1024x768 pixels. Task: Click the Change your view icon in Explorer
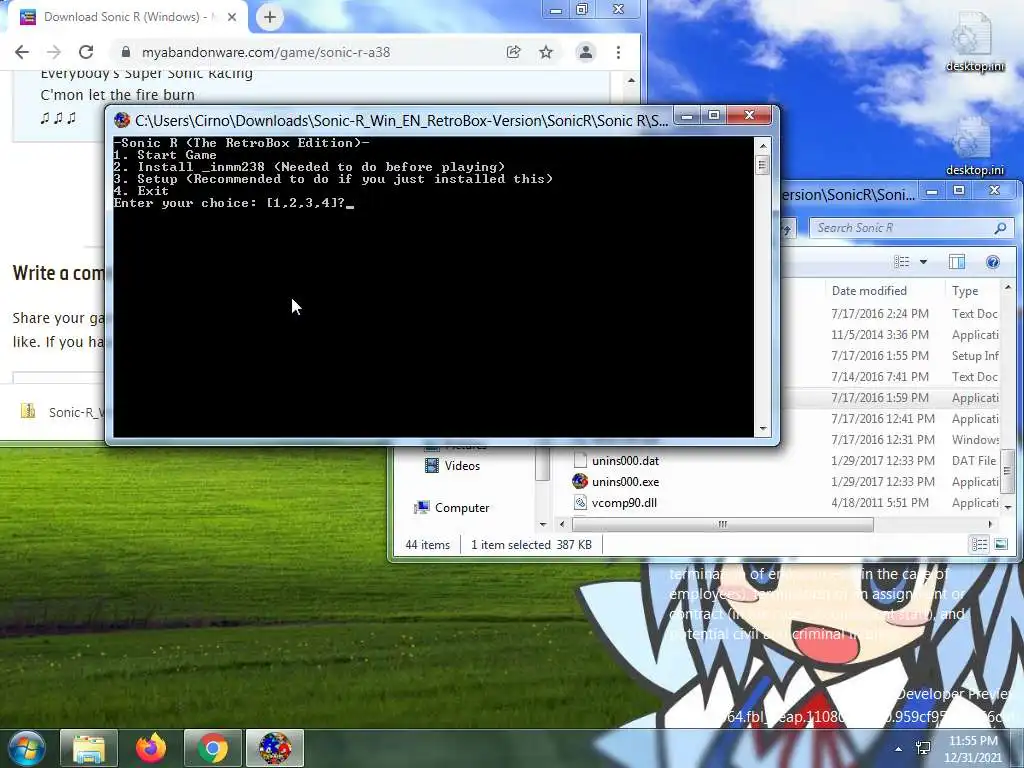coord(902,262)
